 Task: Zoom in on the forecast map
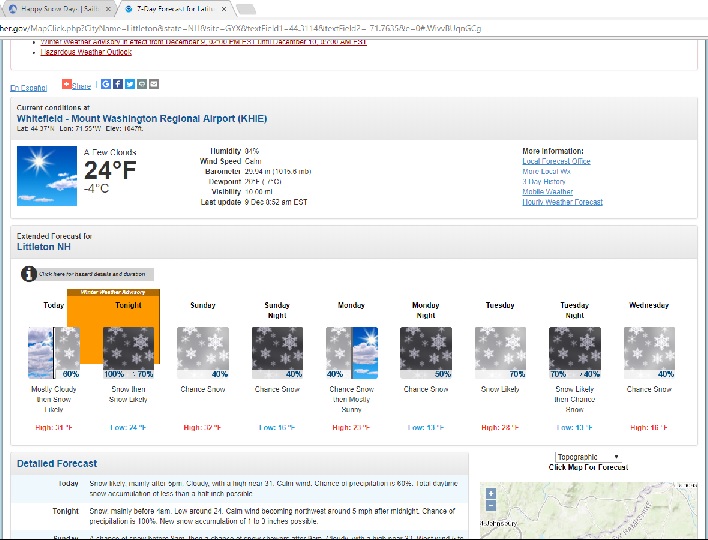[x=491, y=493]
